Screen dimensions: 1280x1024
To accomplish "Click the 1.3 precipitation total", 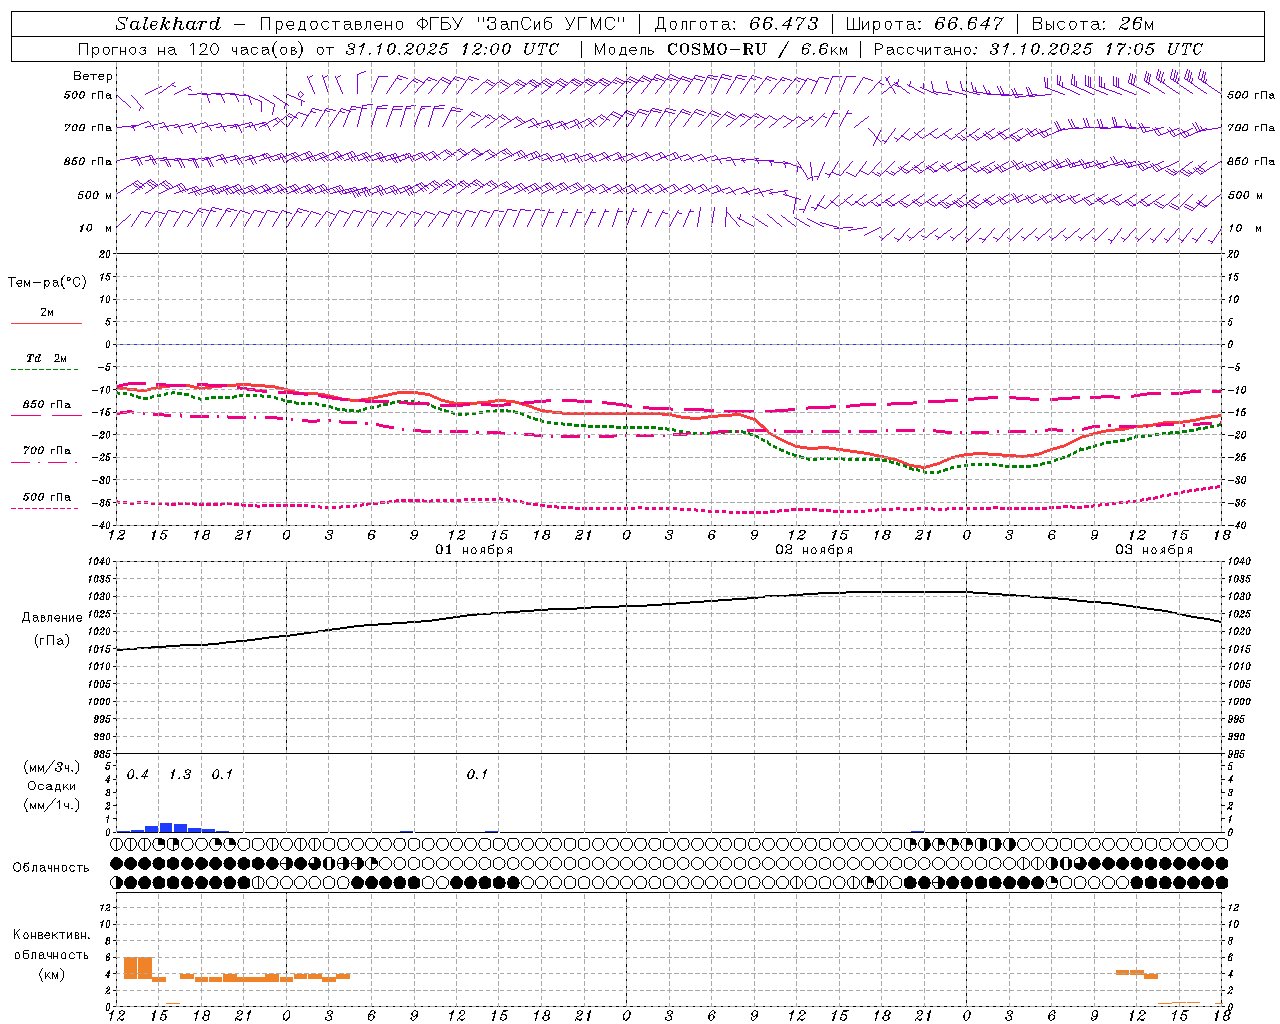I will pyautogui.click(x=180, y=775).
